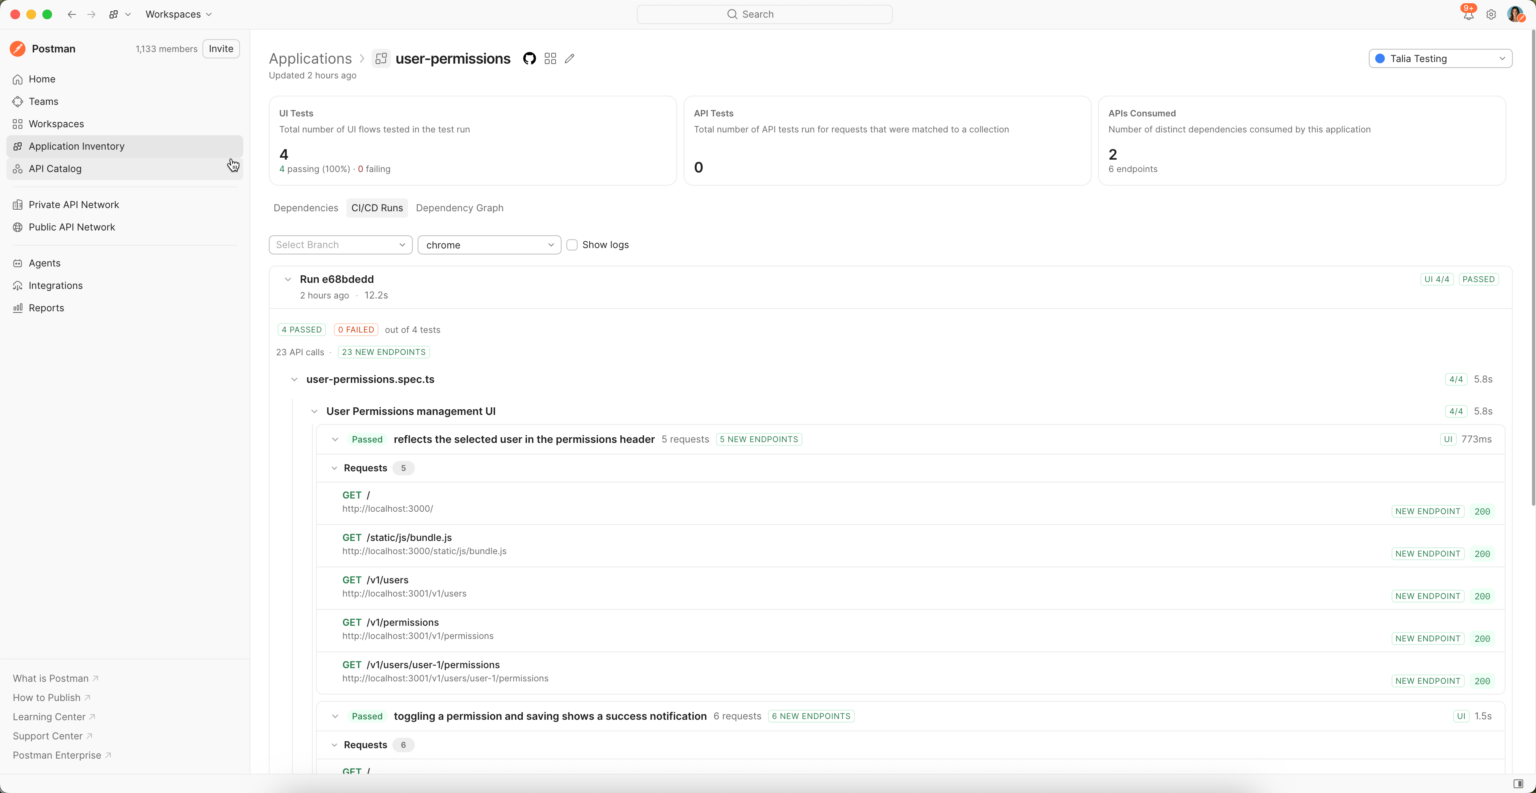Screen dimensions: 1536x793
Task: Click the GET /v1/users/user-1/permissions request
Action: 911,672
